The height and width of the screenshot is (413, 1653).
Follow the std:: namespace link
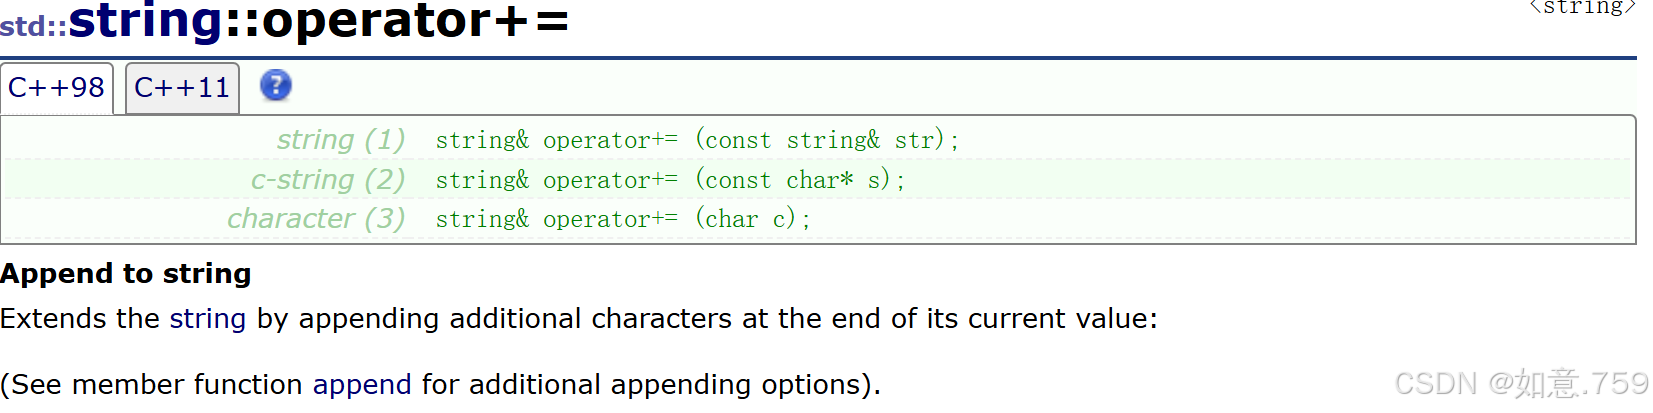point(33,26)
